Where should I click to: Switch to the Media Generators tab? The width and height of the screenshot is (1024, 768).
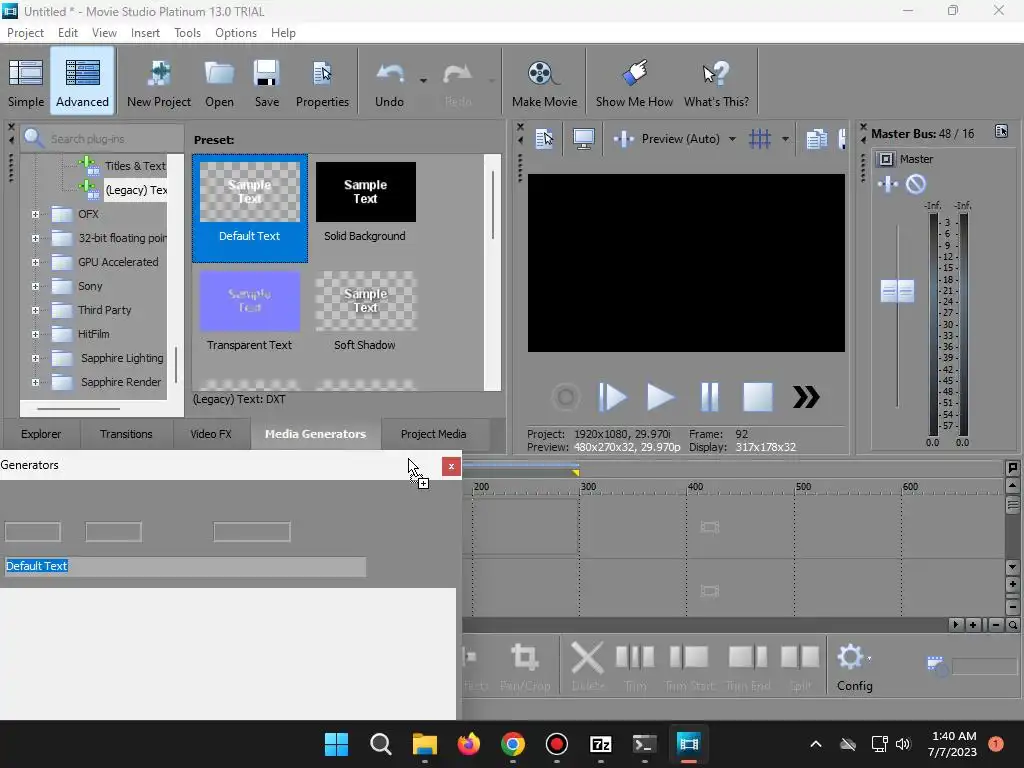(315, 434)
